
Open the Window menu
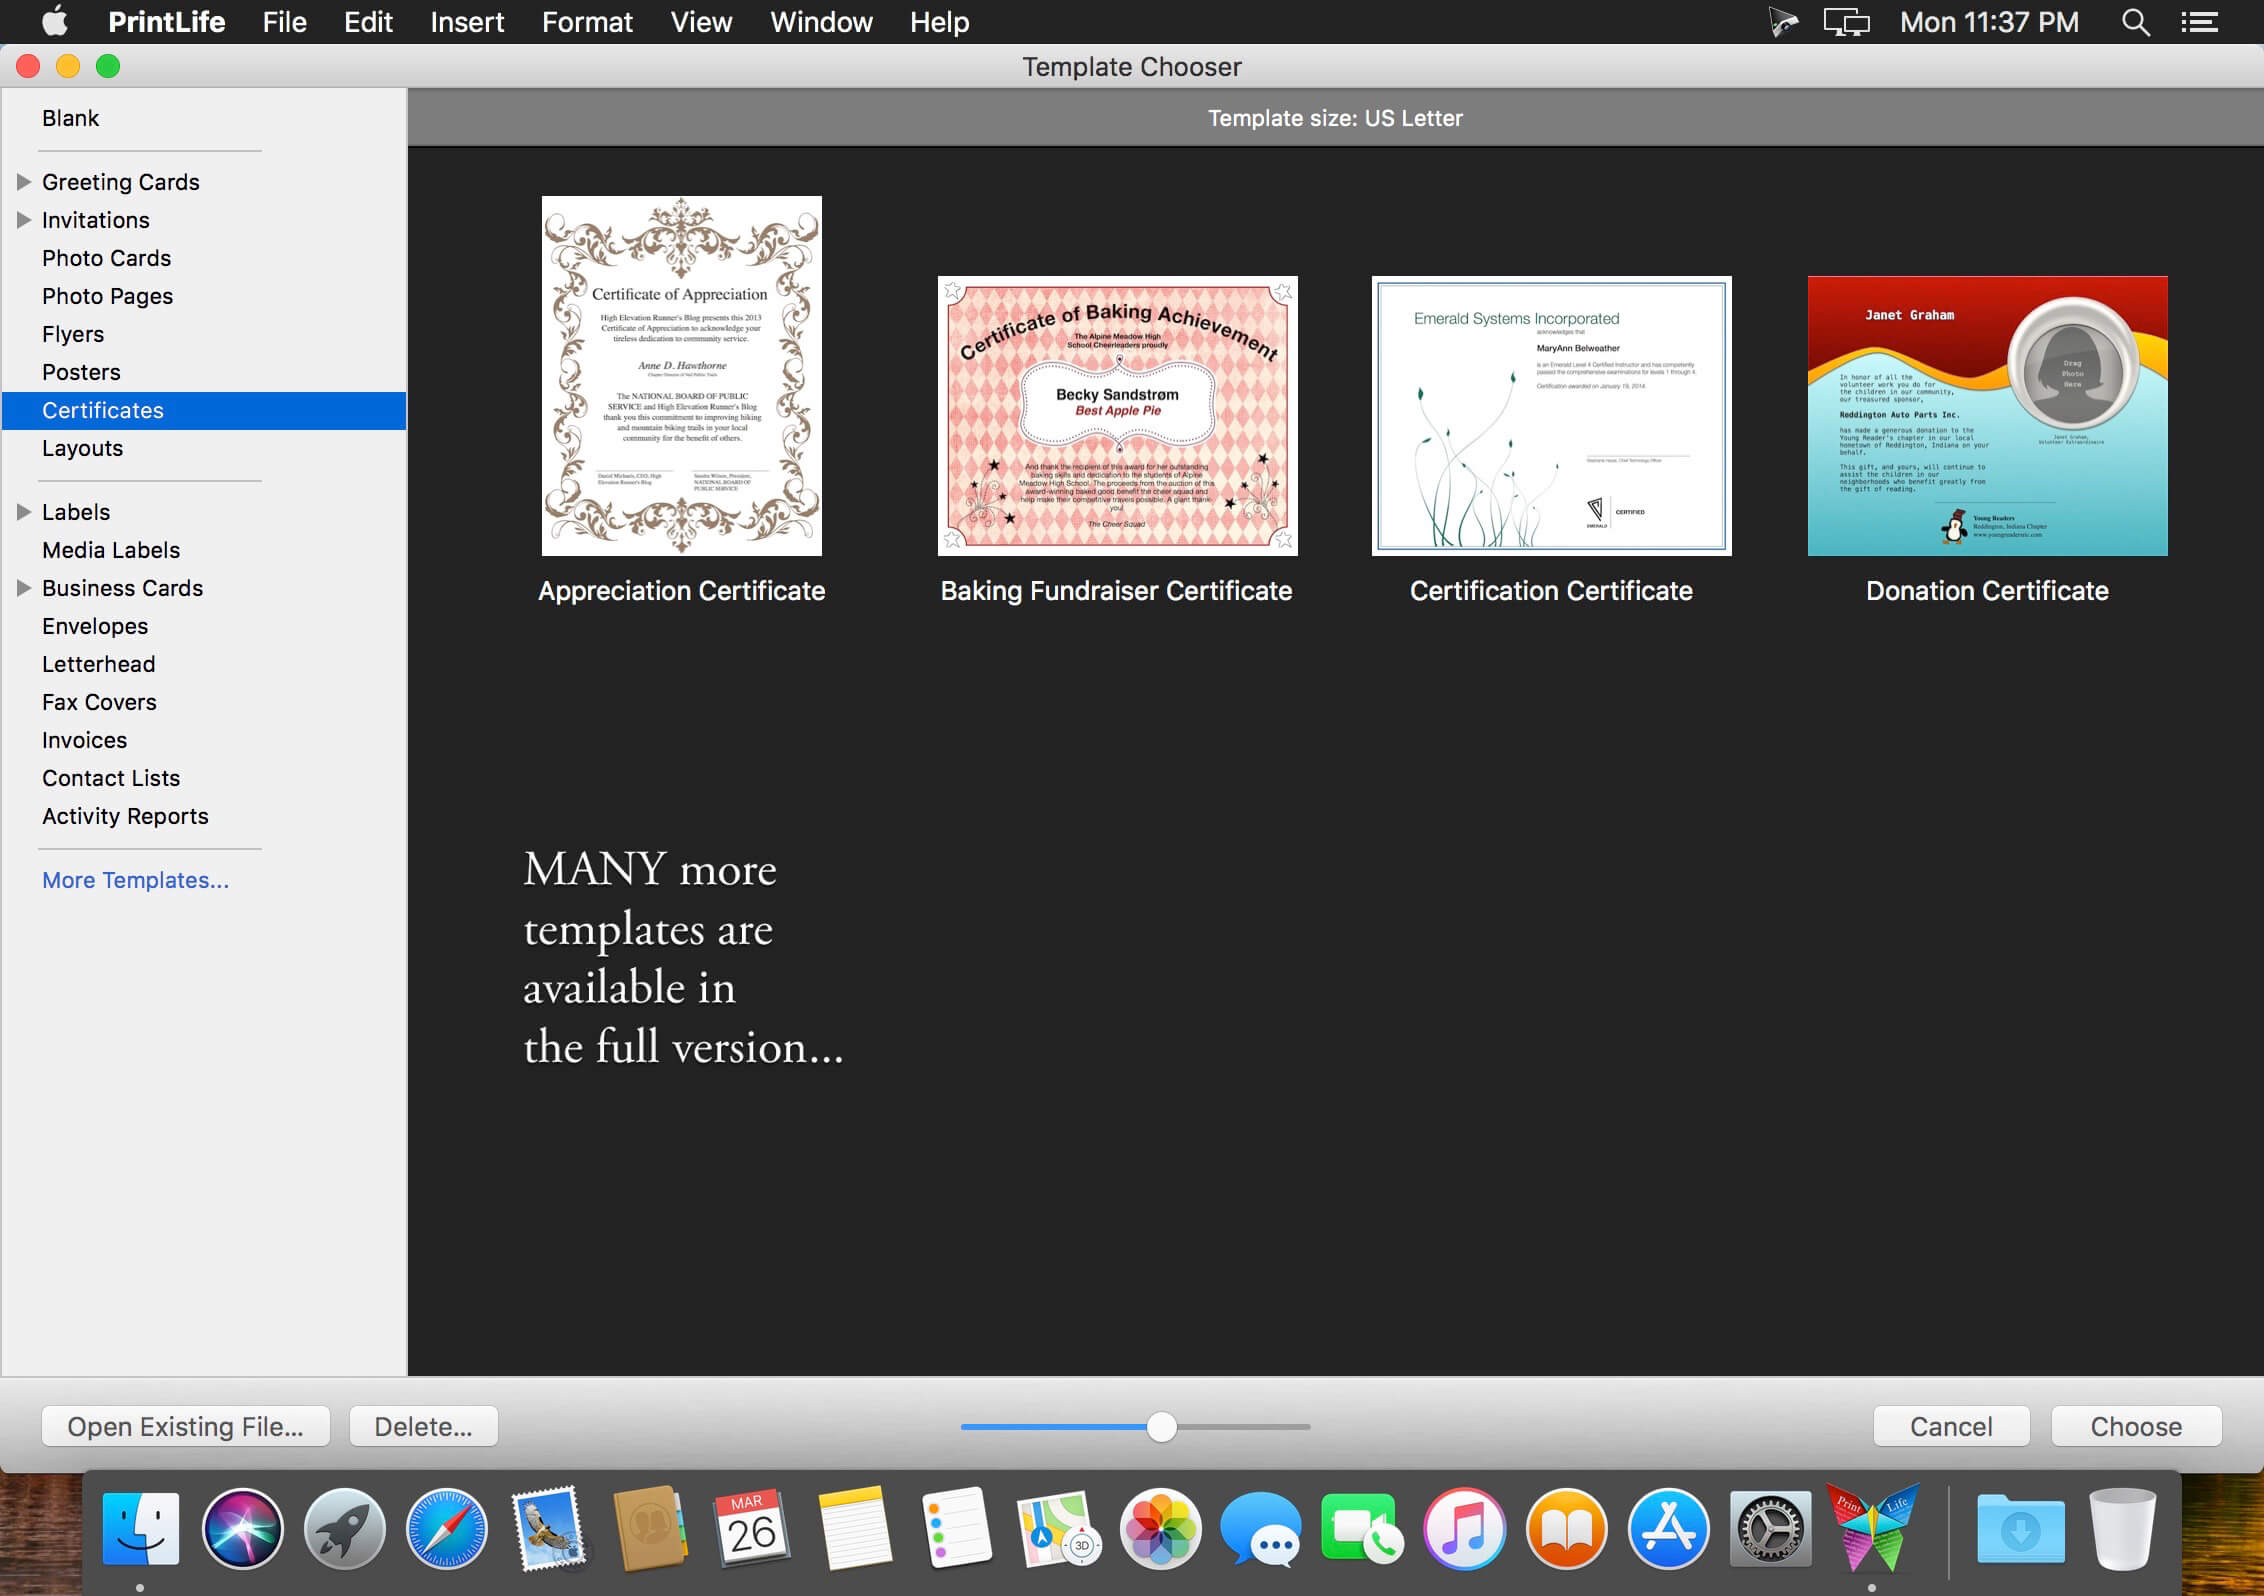pyautogui.click(x=821, y=22)
